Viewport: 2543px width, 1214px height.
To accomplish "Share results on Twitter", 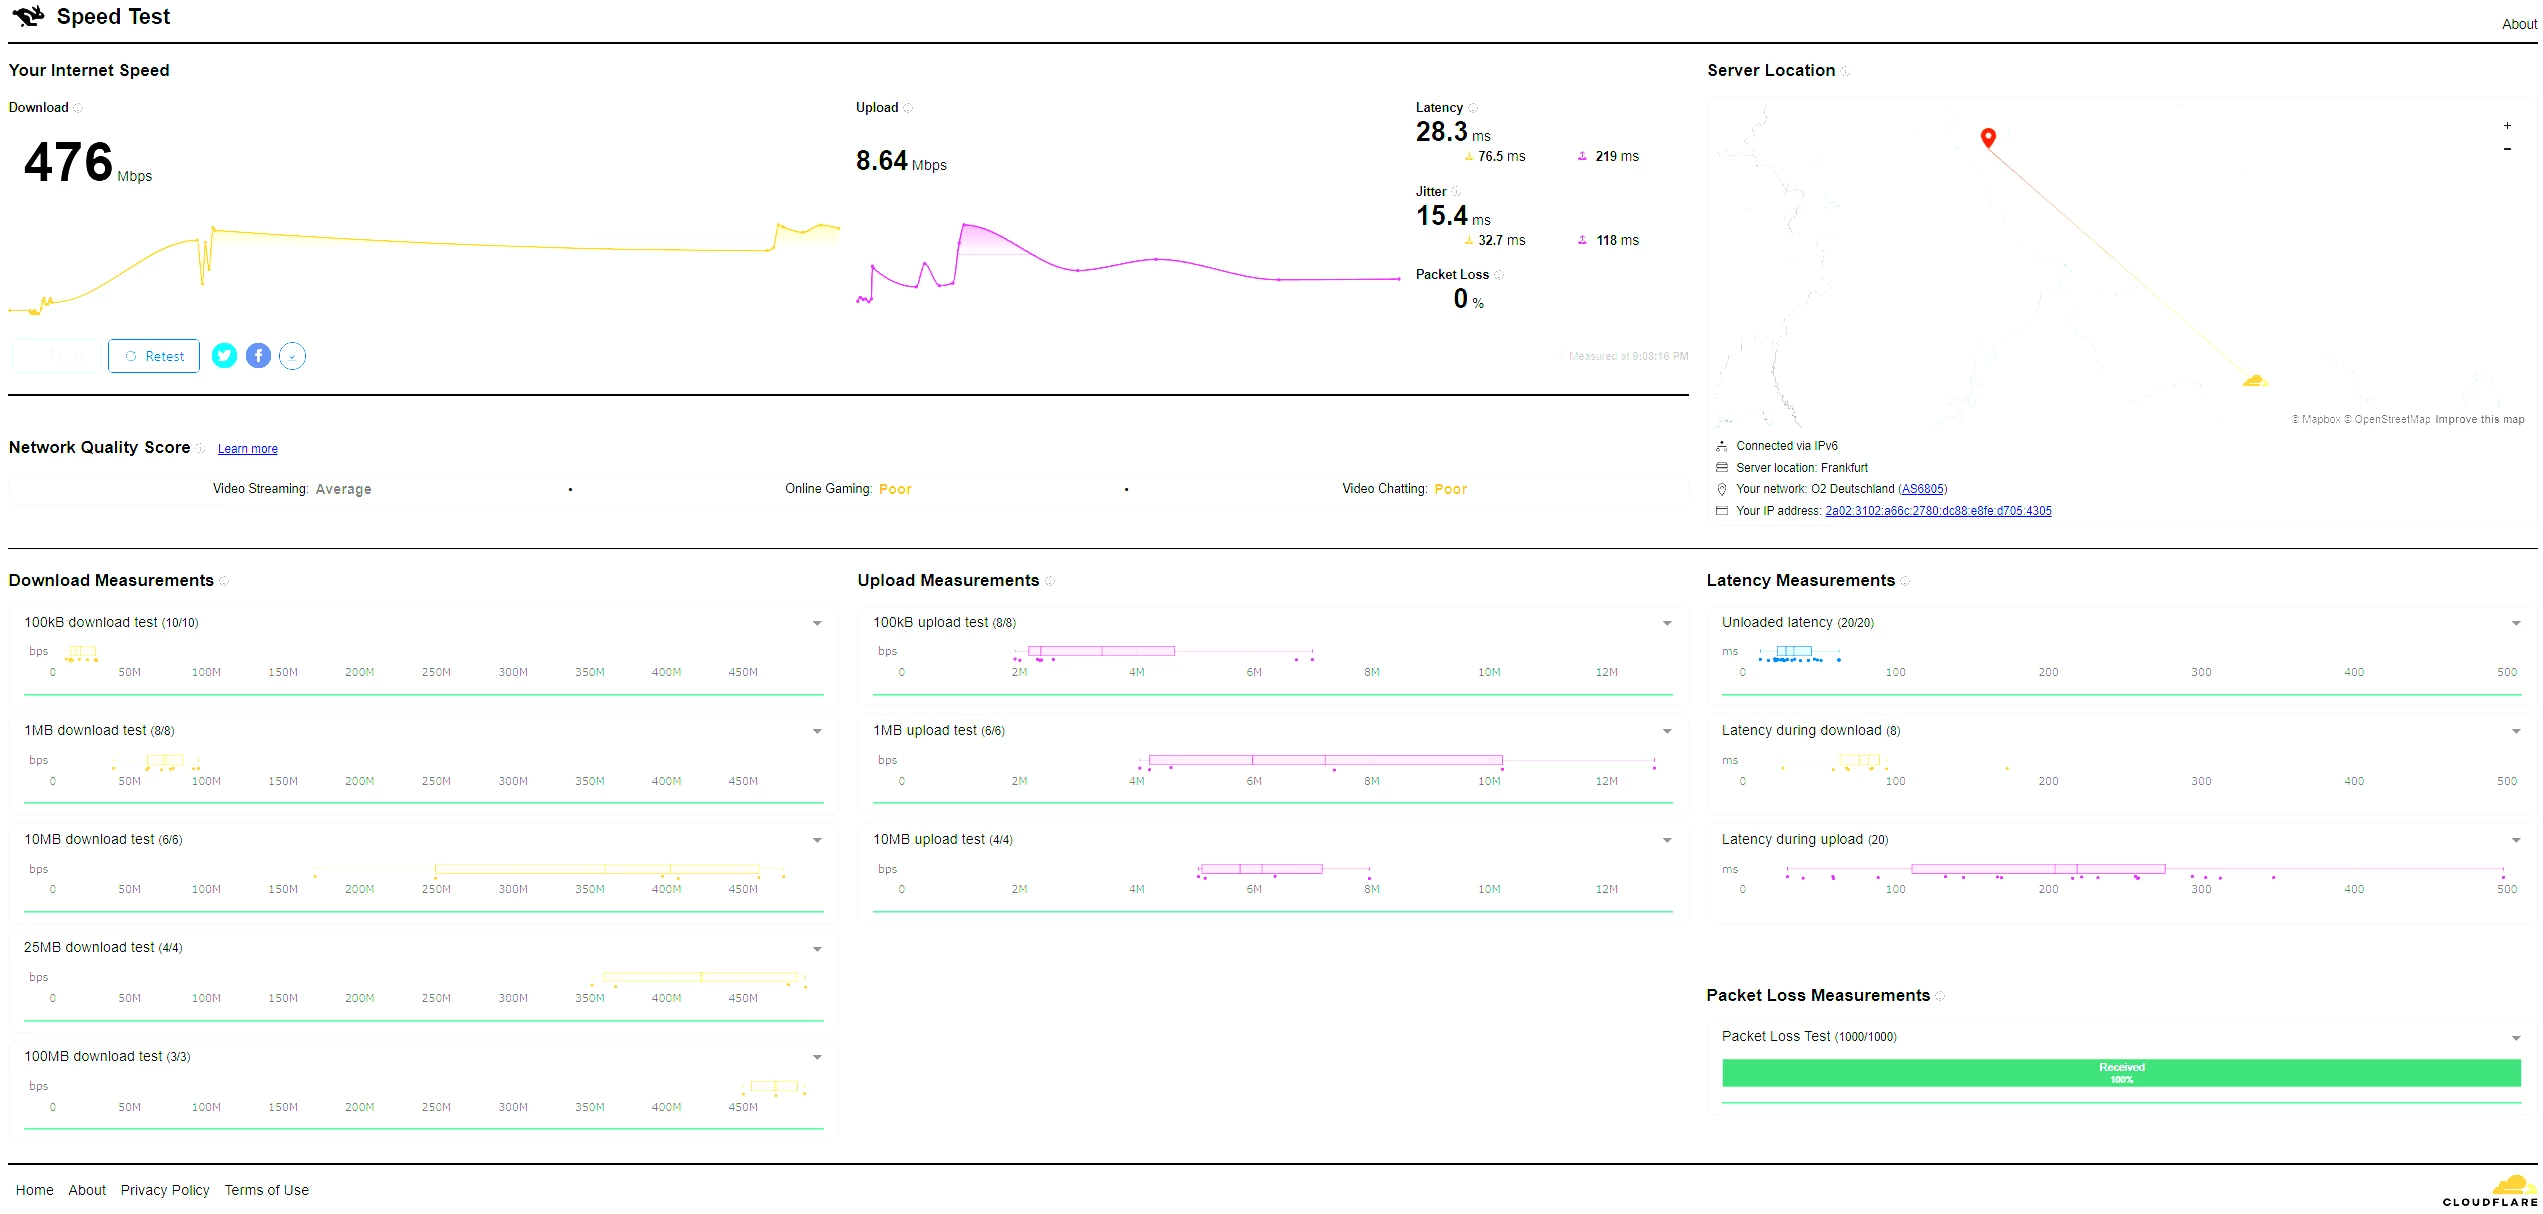I will coord(225,356).
